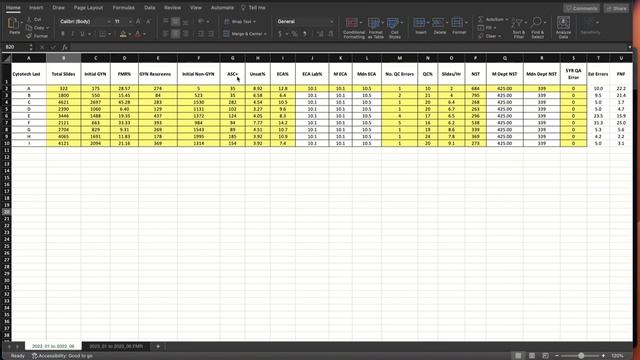640x360 pixels.
Task: Open Find & Select menu
Action: 537,28
